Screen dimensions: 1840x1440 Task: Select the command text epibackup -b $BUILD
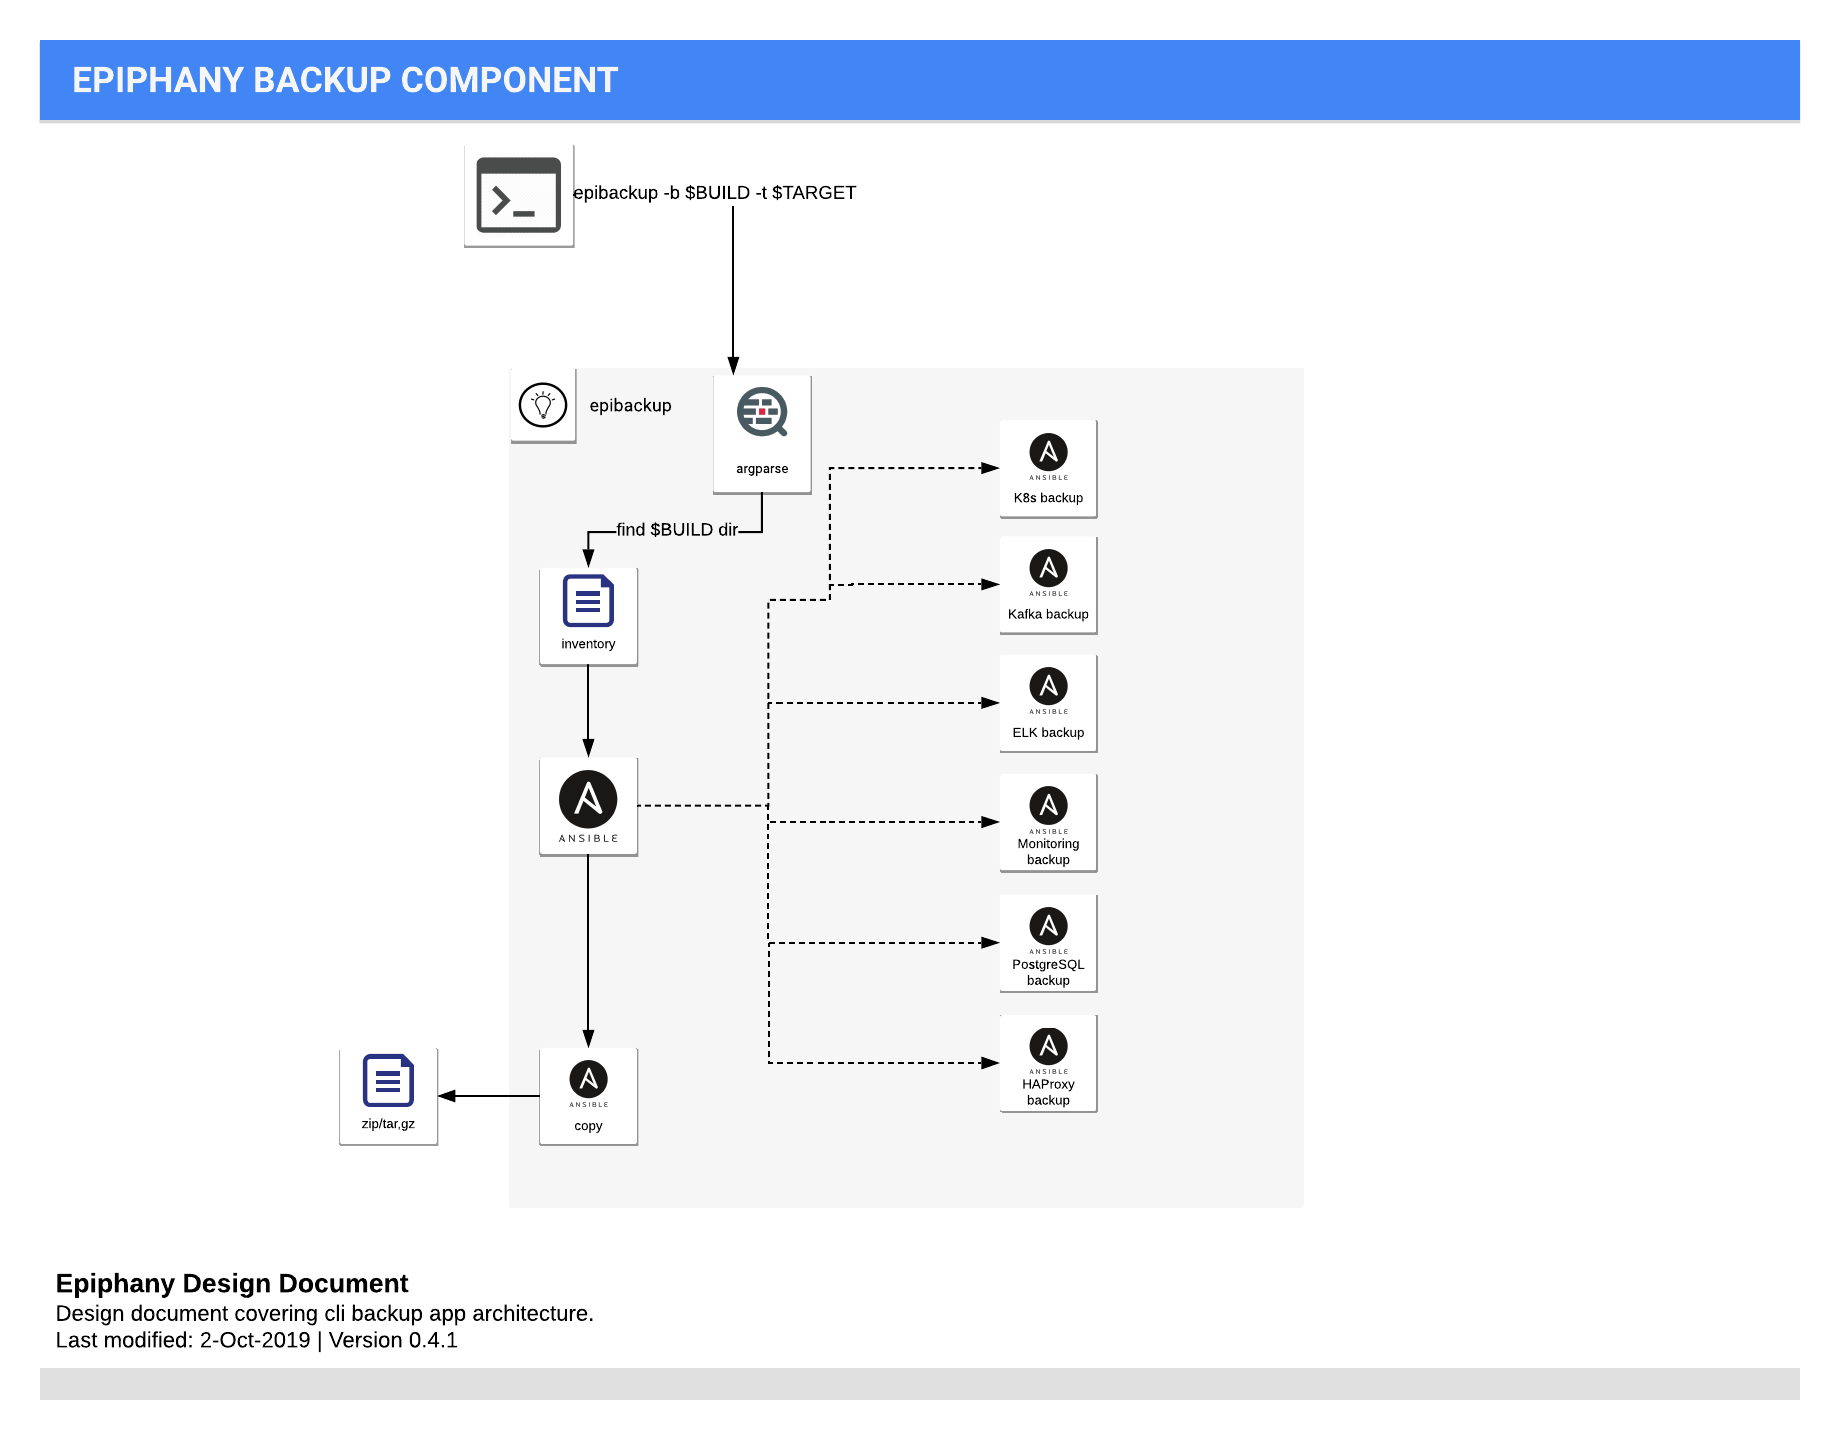pos(712,192)
